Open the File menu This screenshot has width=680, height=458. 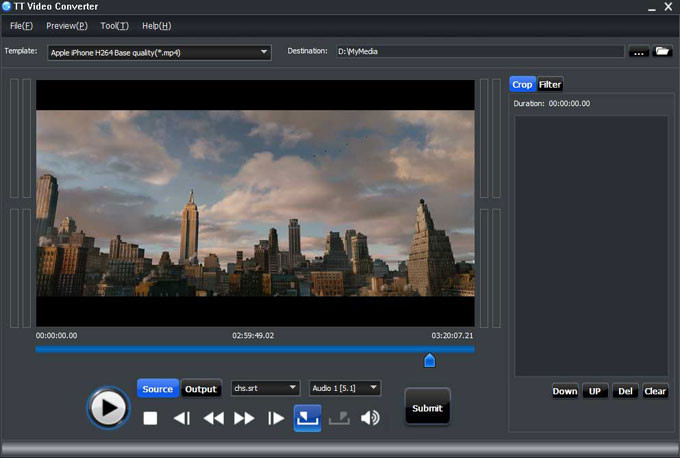(x=21, y=26)
